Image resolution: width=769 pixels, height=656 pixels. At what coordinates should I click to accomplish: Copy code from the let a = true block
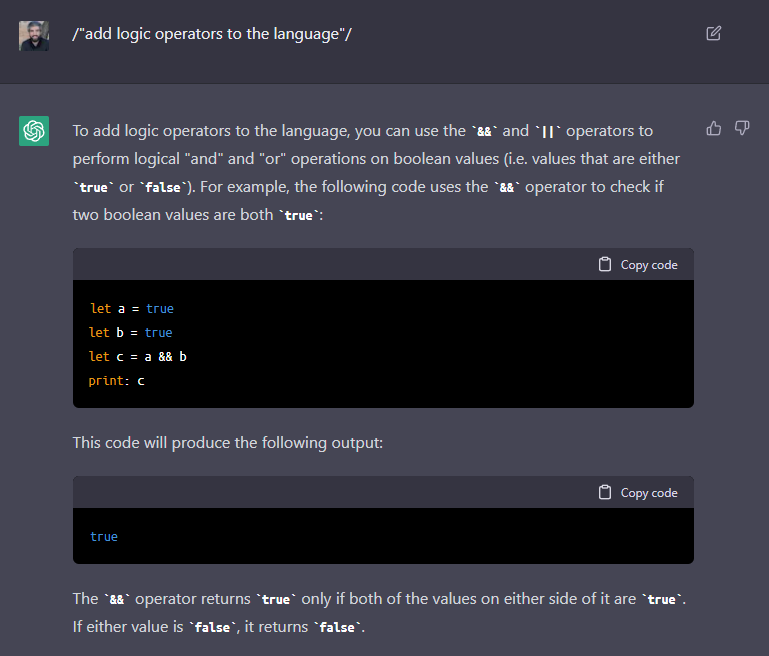pyautogui.click(x=638, y=264)
